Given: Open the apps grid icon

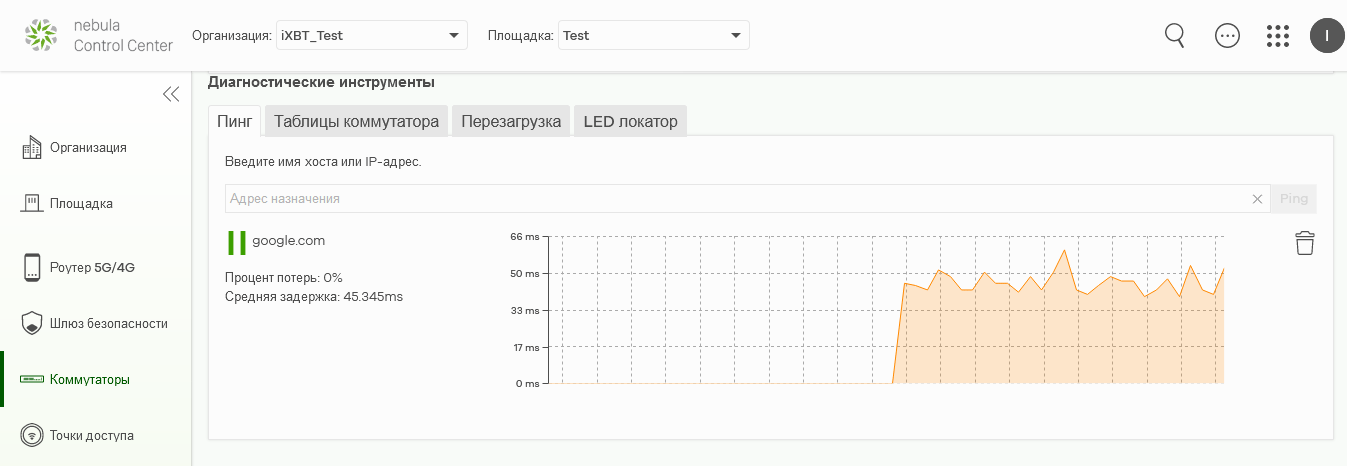Looking at the screenshot, I should (1277, 36).
